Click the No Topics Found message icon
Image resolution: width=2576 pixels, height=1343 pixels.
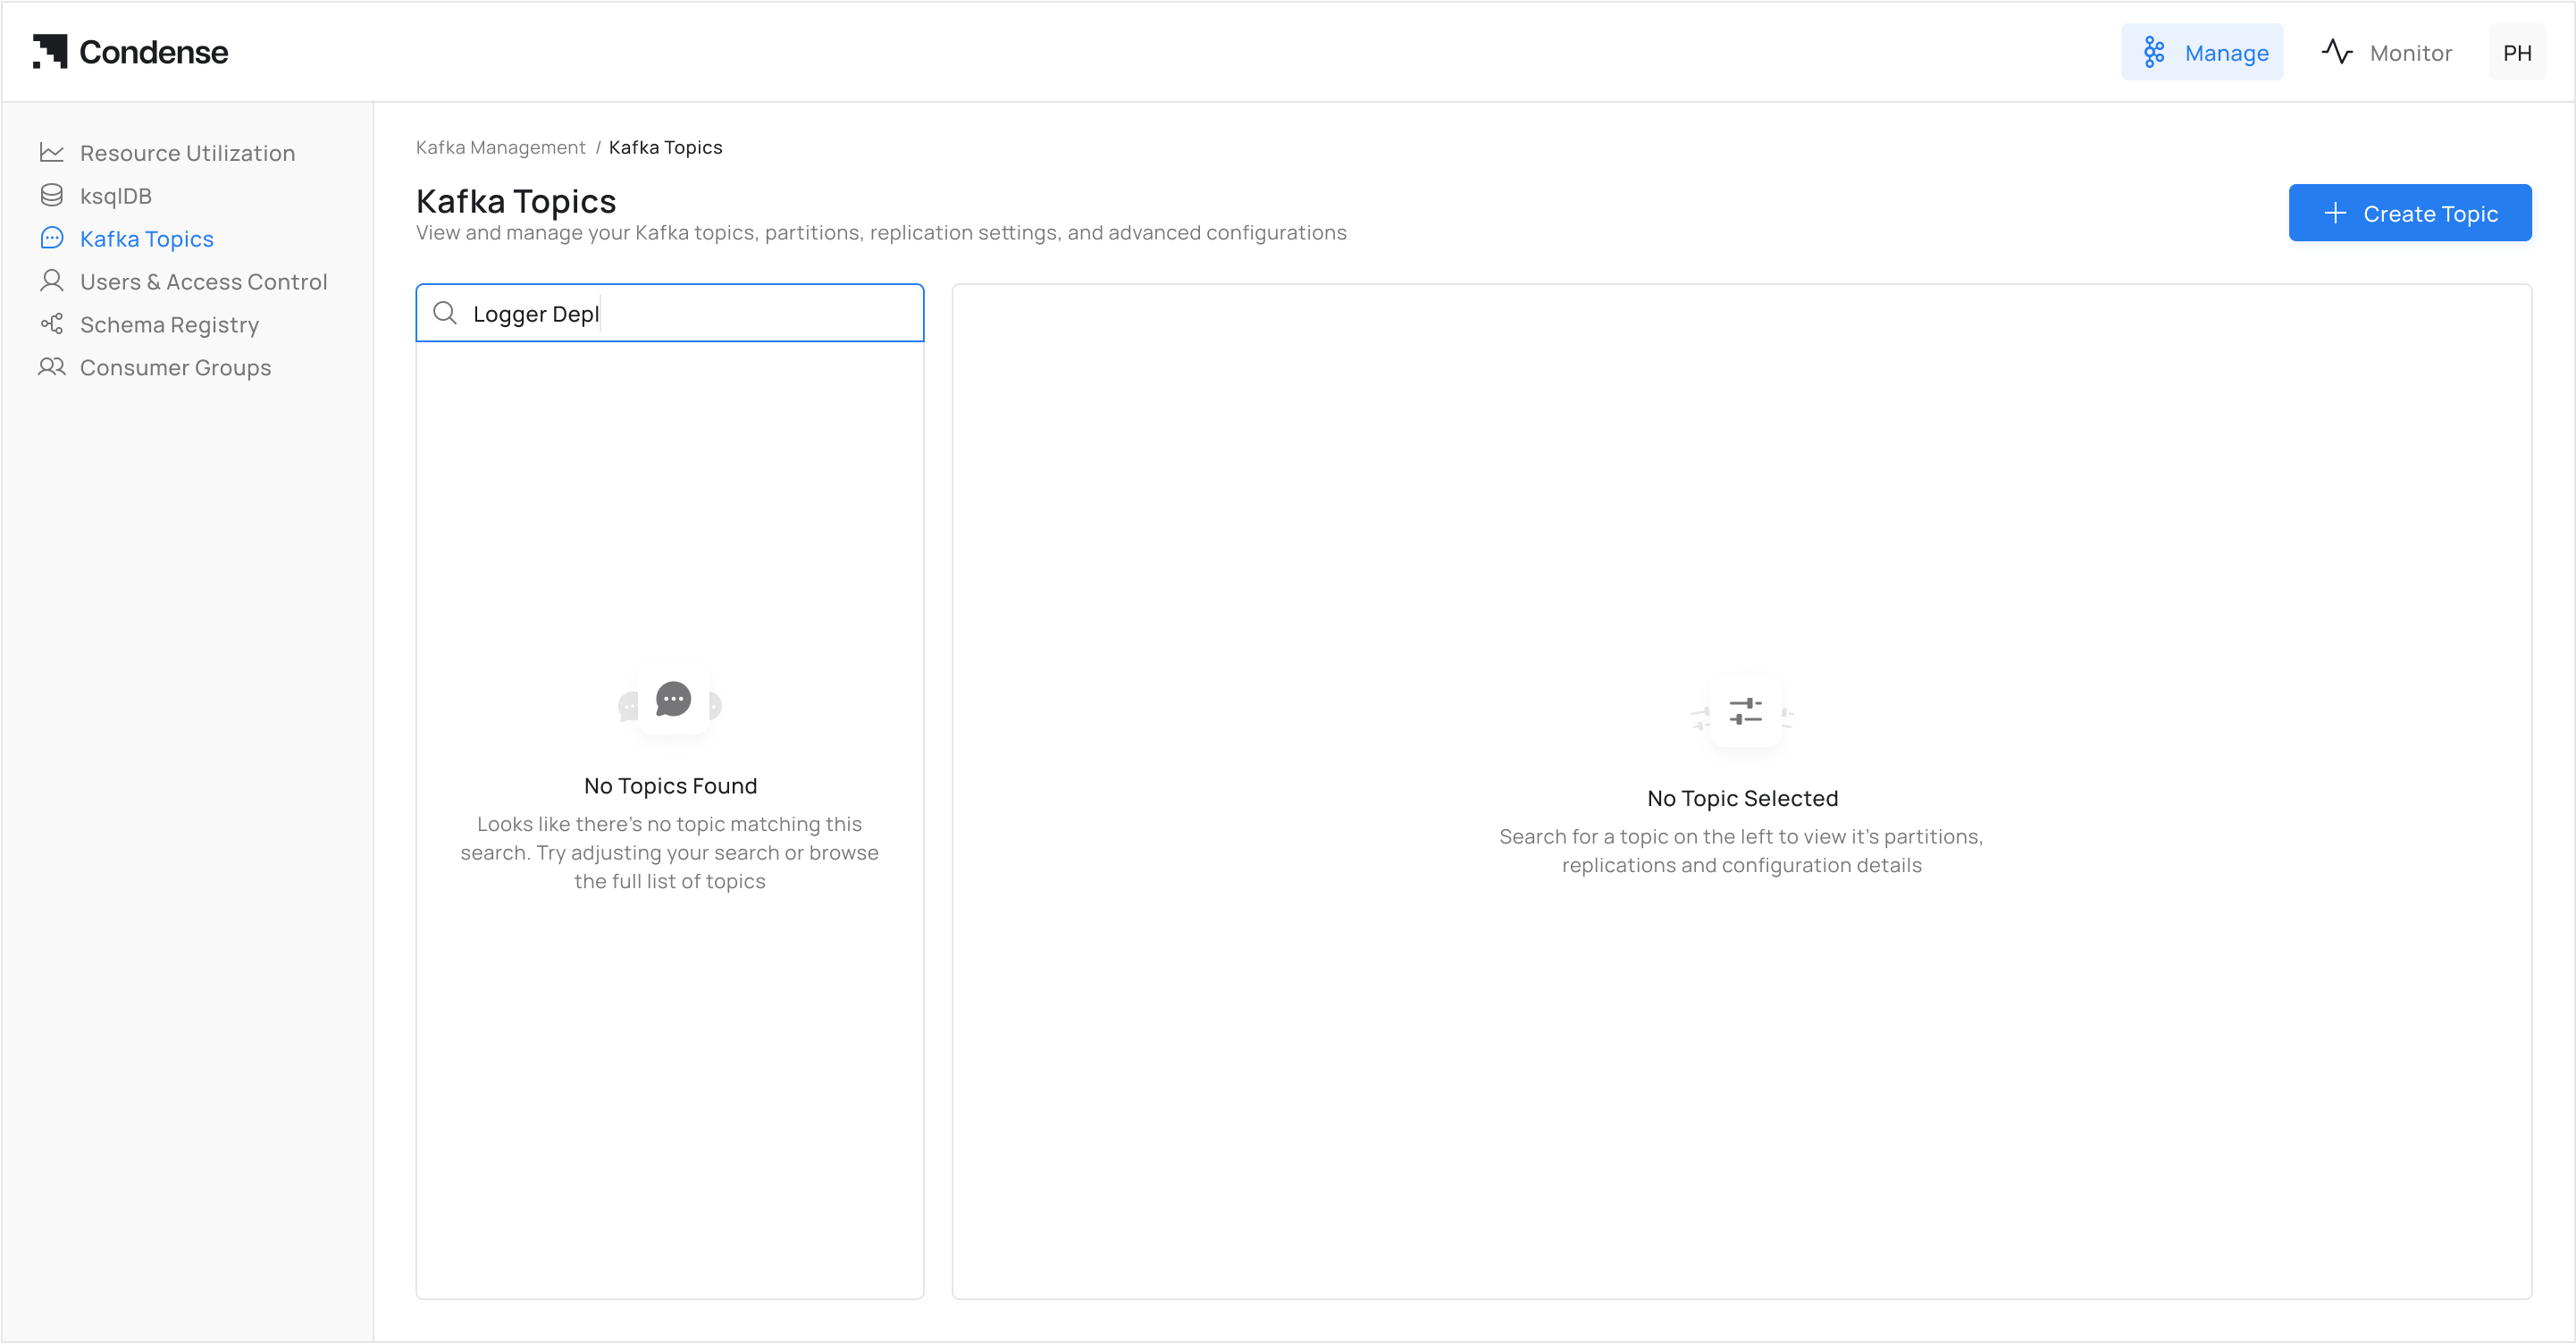pos(672,699)
